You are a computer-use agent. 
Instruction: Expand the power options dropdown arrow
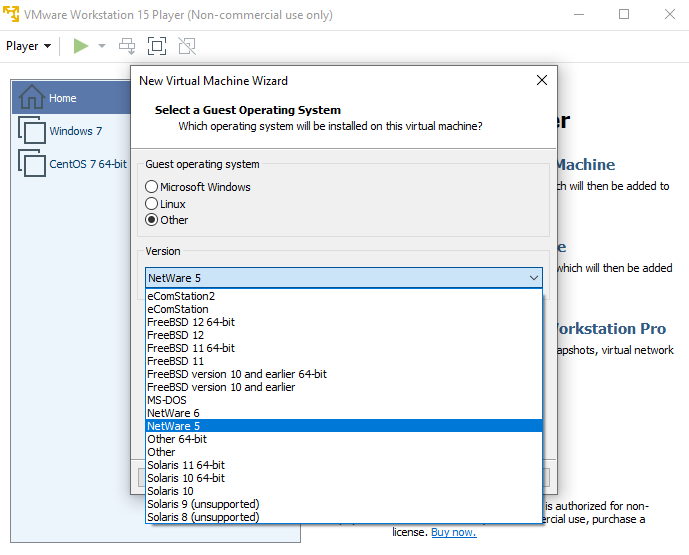coord(102,46)
